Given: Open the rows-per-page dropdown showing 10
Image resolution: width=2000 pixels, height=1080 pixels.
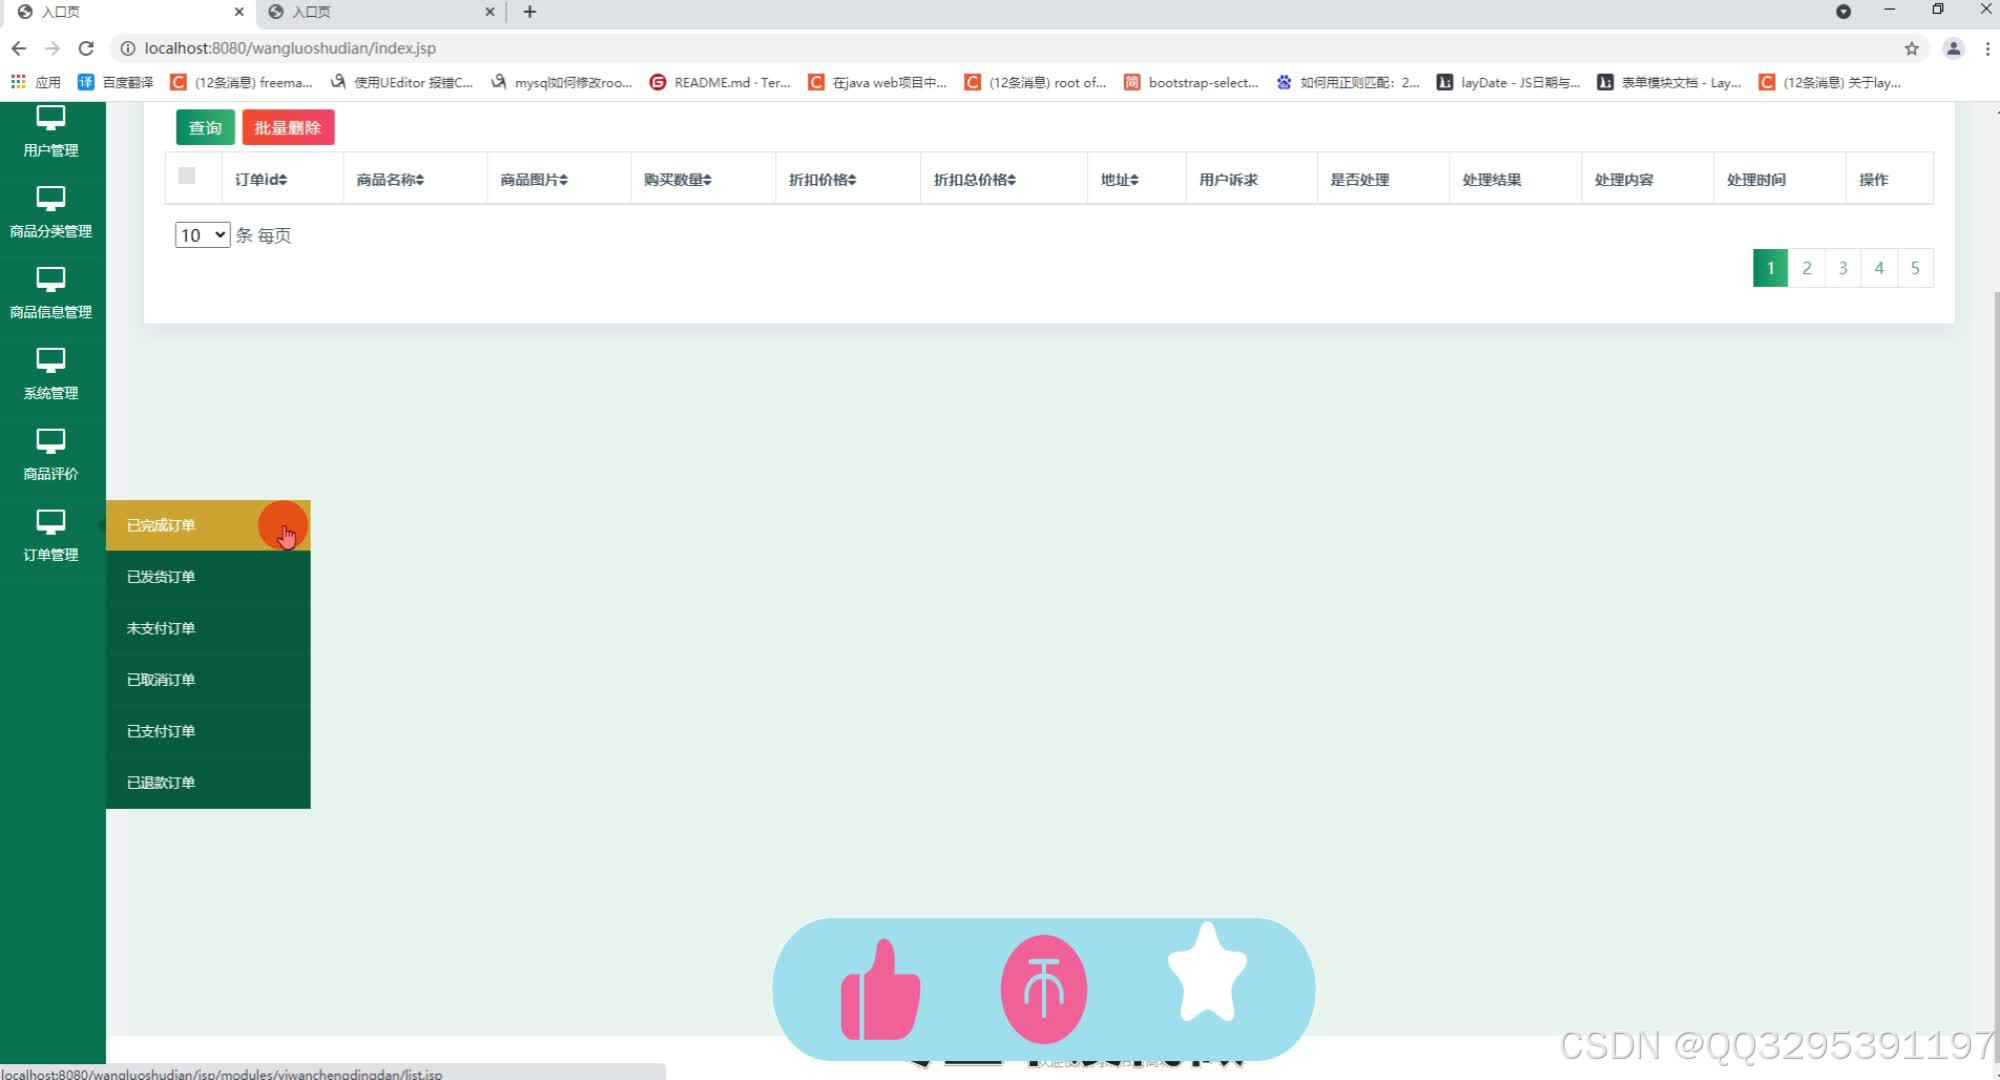Looking at the screenshot, I should click(203, 235).
